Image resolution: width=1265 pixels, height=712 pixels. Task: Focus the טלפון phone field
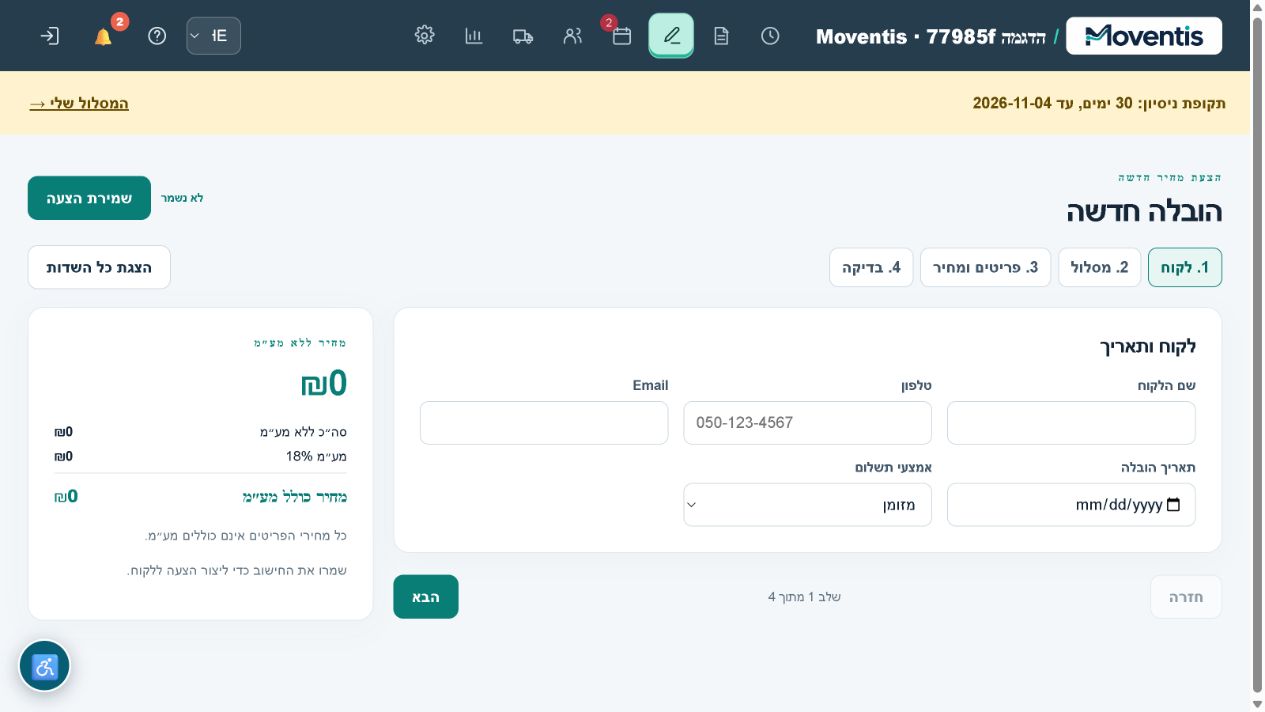click(x=808, y=423)
